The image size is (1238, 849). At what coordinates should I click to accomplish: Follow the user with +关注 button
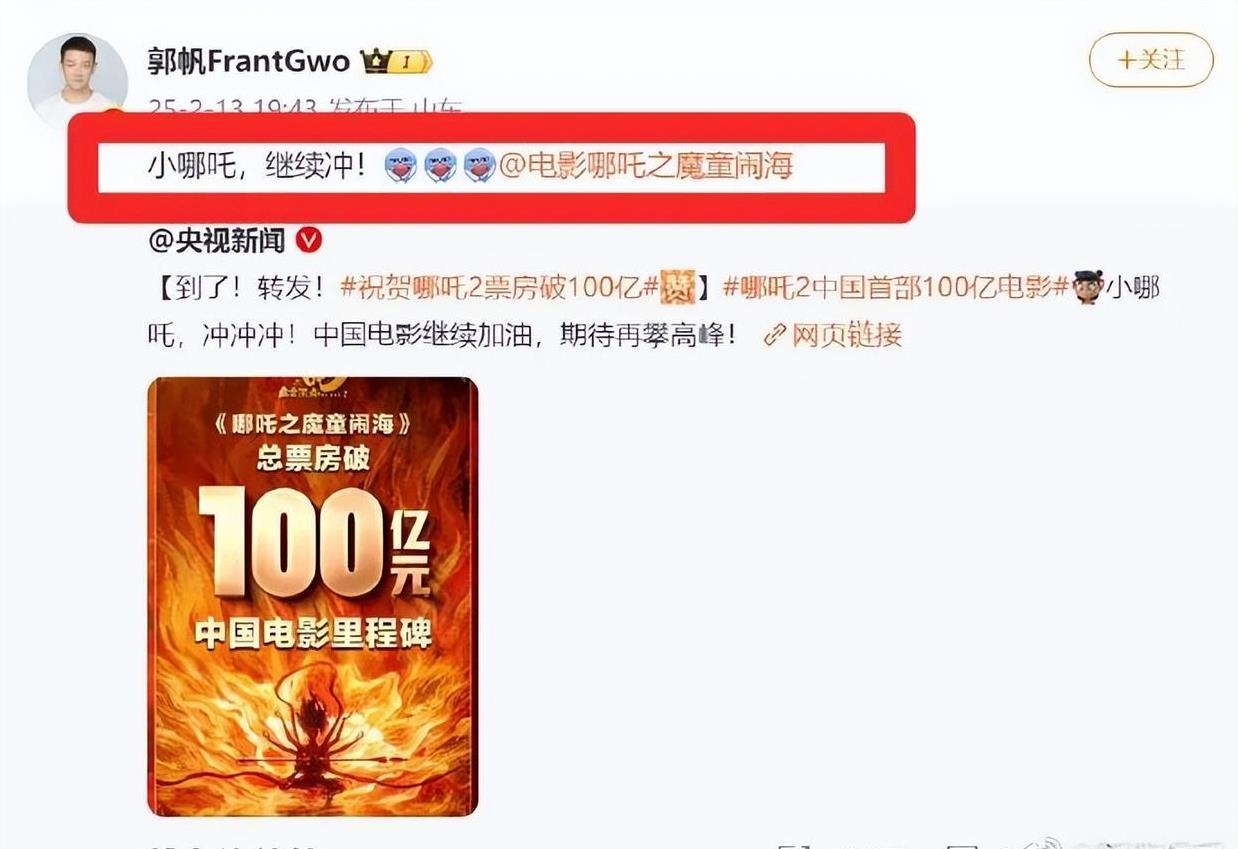coord(1151,60)
